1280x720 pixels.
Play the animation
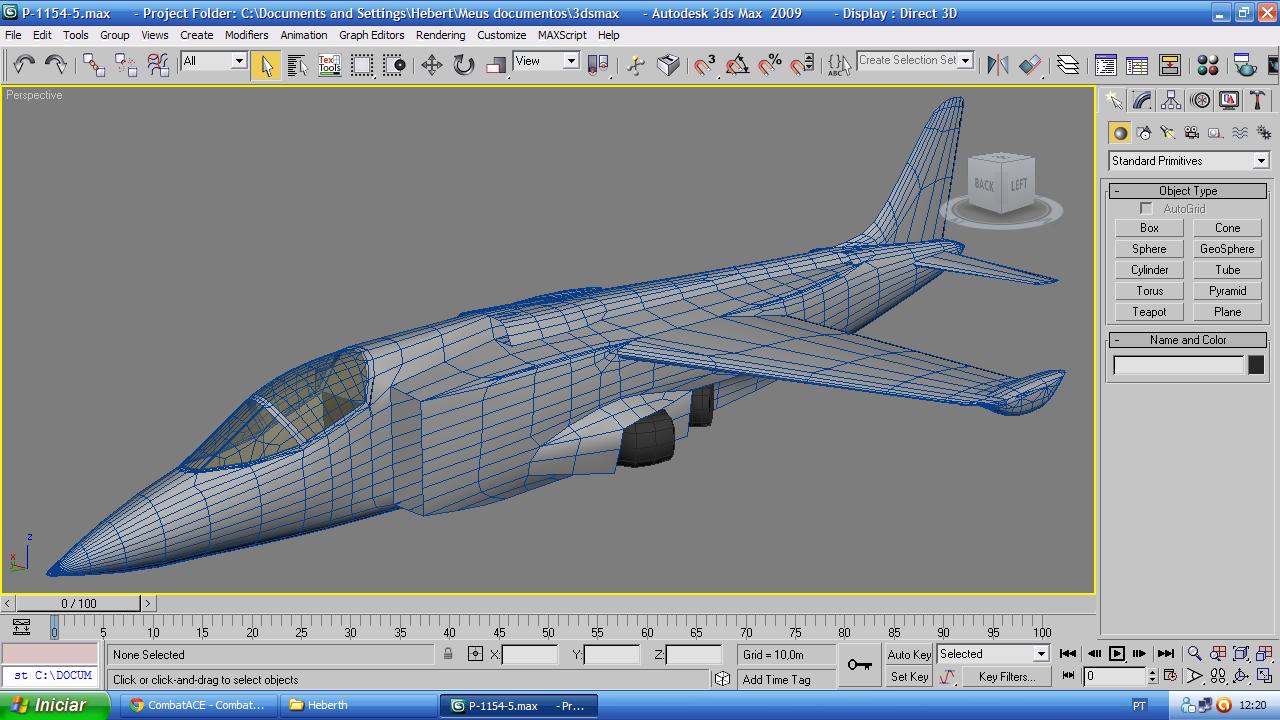[1117, 654]
